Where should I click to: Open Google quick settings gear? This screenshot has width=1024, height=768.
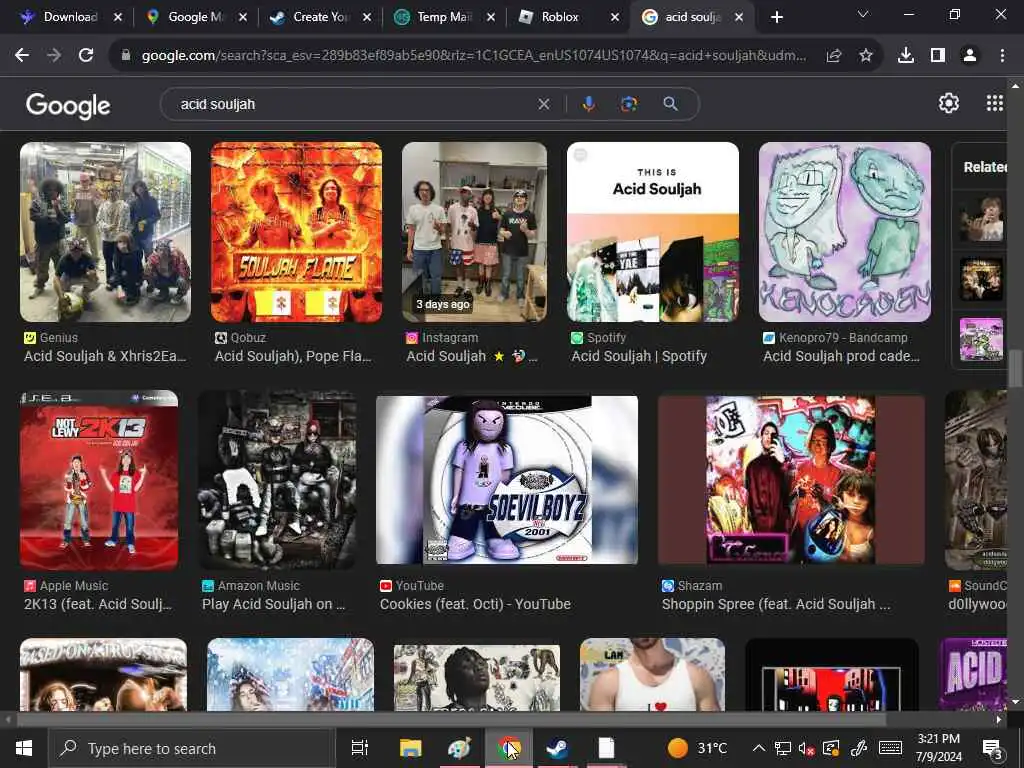[x=948, y=103]
